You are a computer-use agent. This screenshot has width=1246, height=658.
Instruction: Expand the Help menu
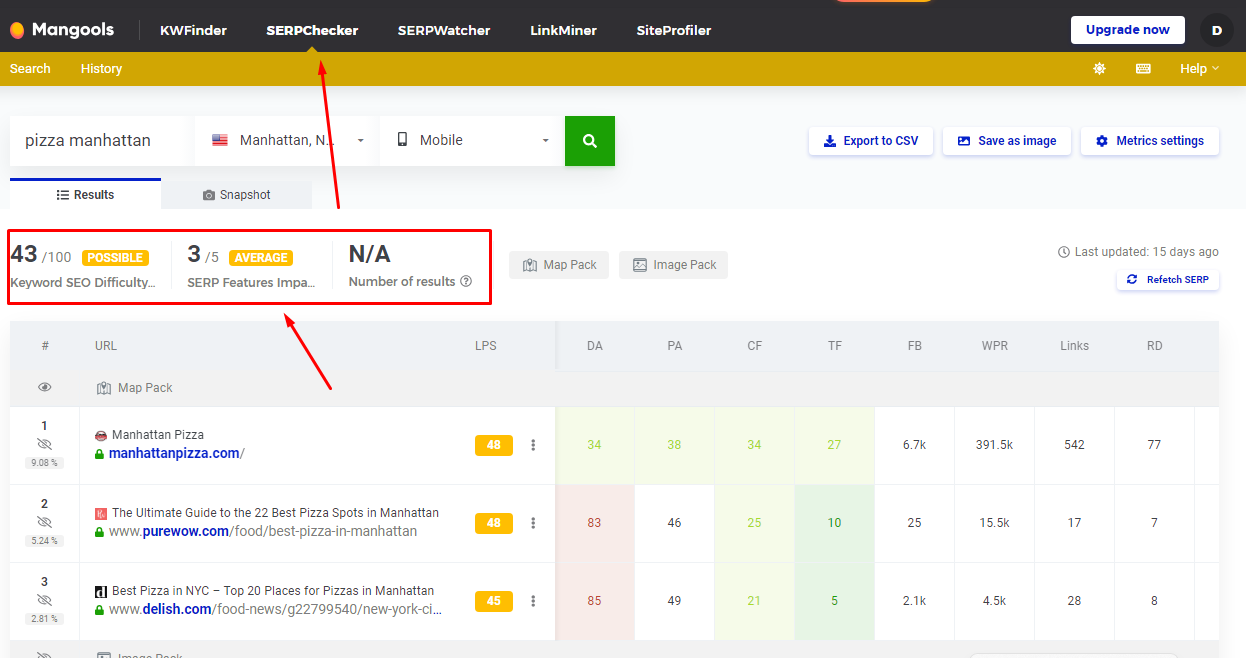(1199, 69)
